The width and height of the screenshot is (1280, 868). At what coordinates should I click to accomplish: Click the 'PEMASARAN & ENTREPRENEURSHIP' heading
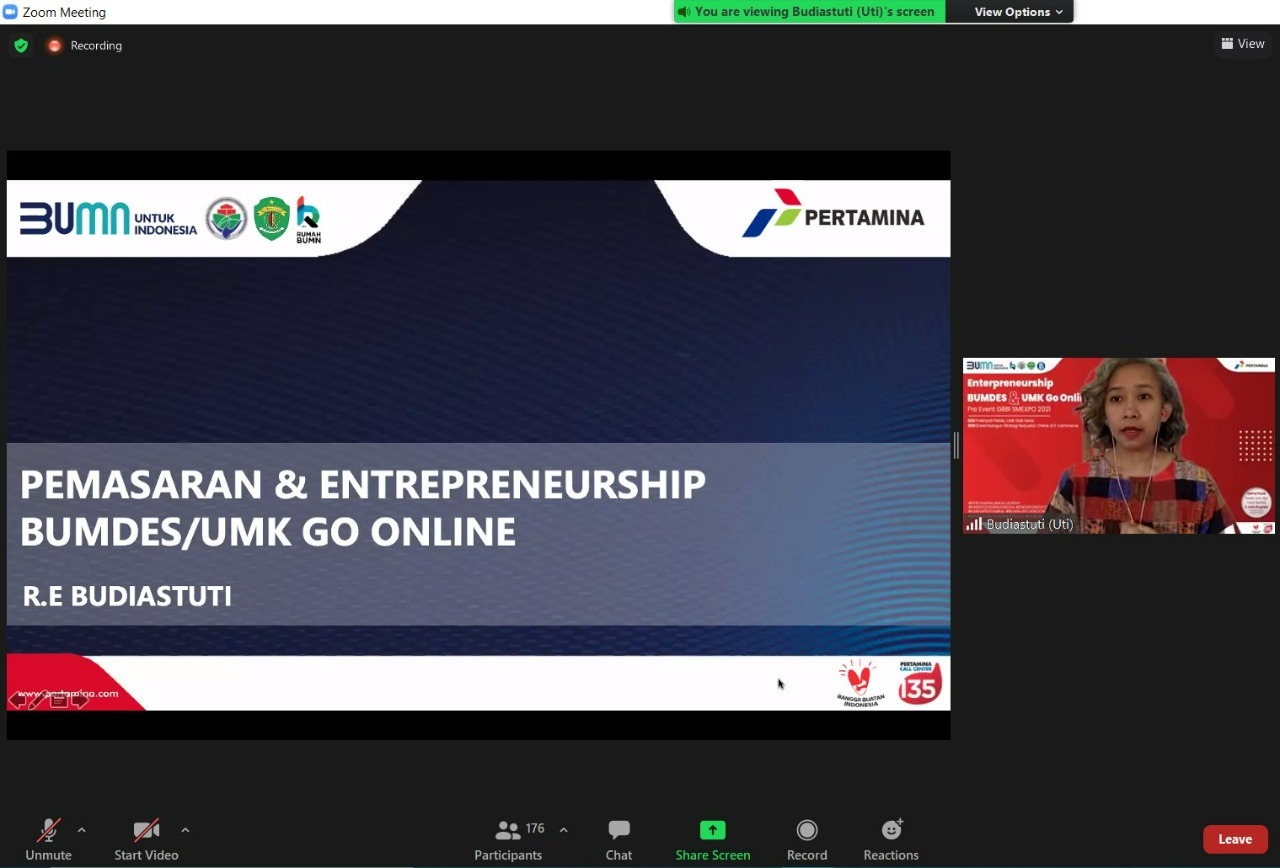pos(363,485)
